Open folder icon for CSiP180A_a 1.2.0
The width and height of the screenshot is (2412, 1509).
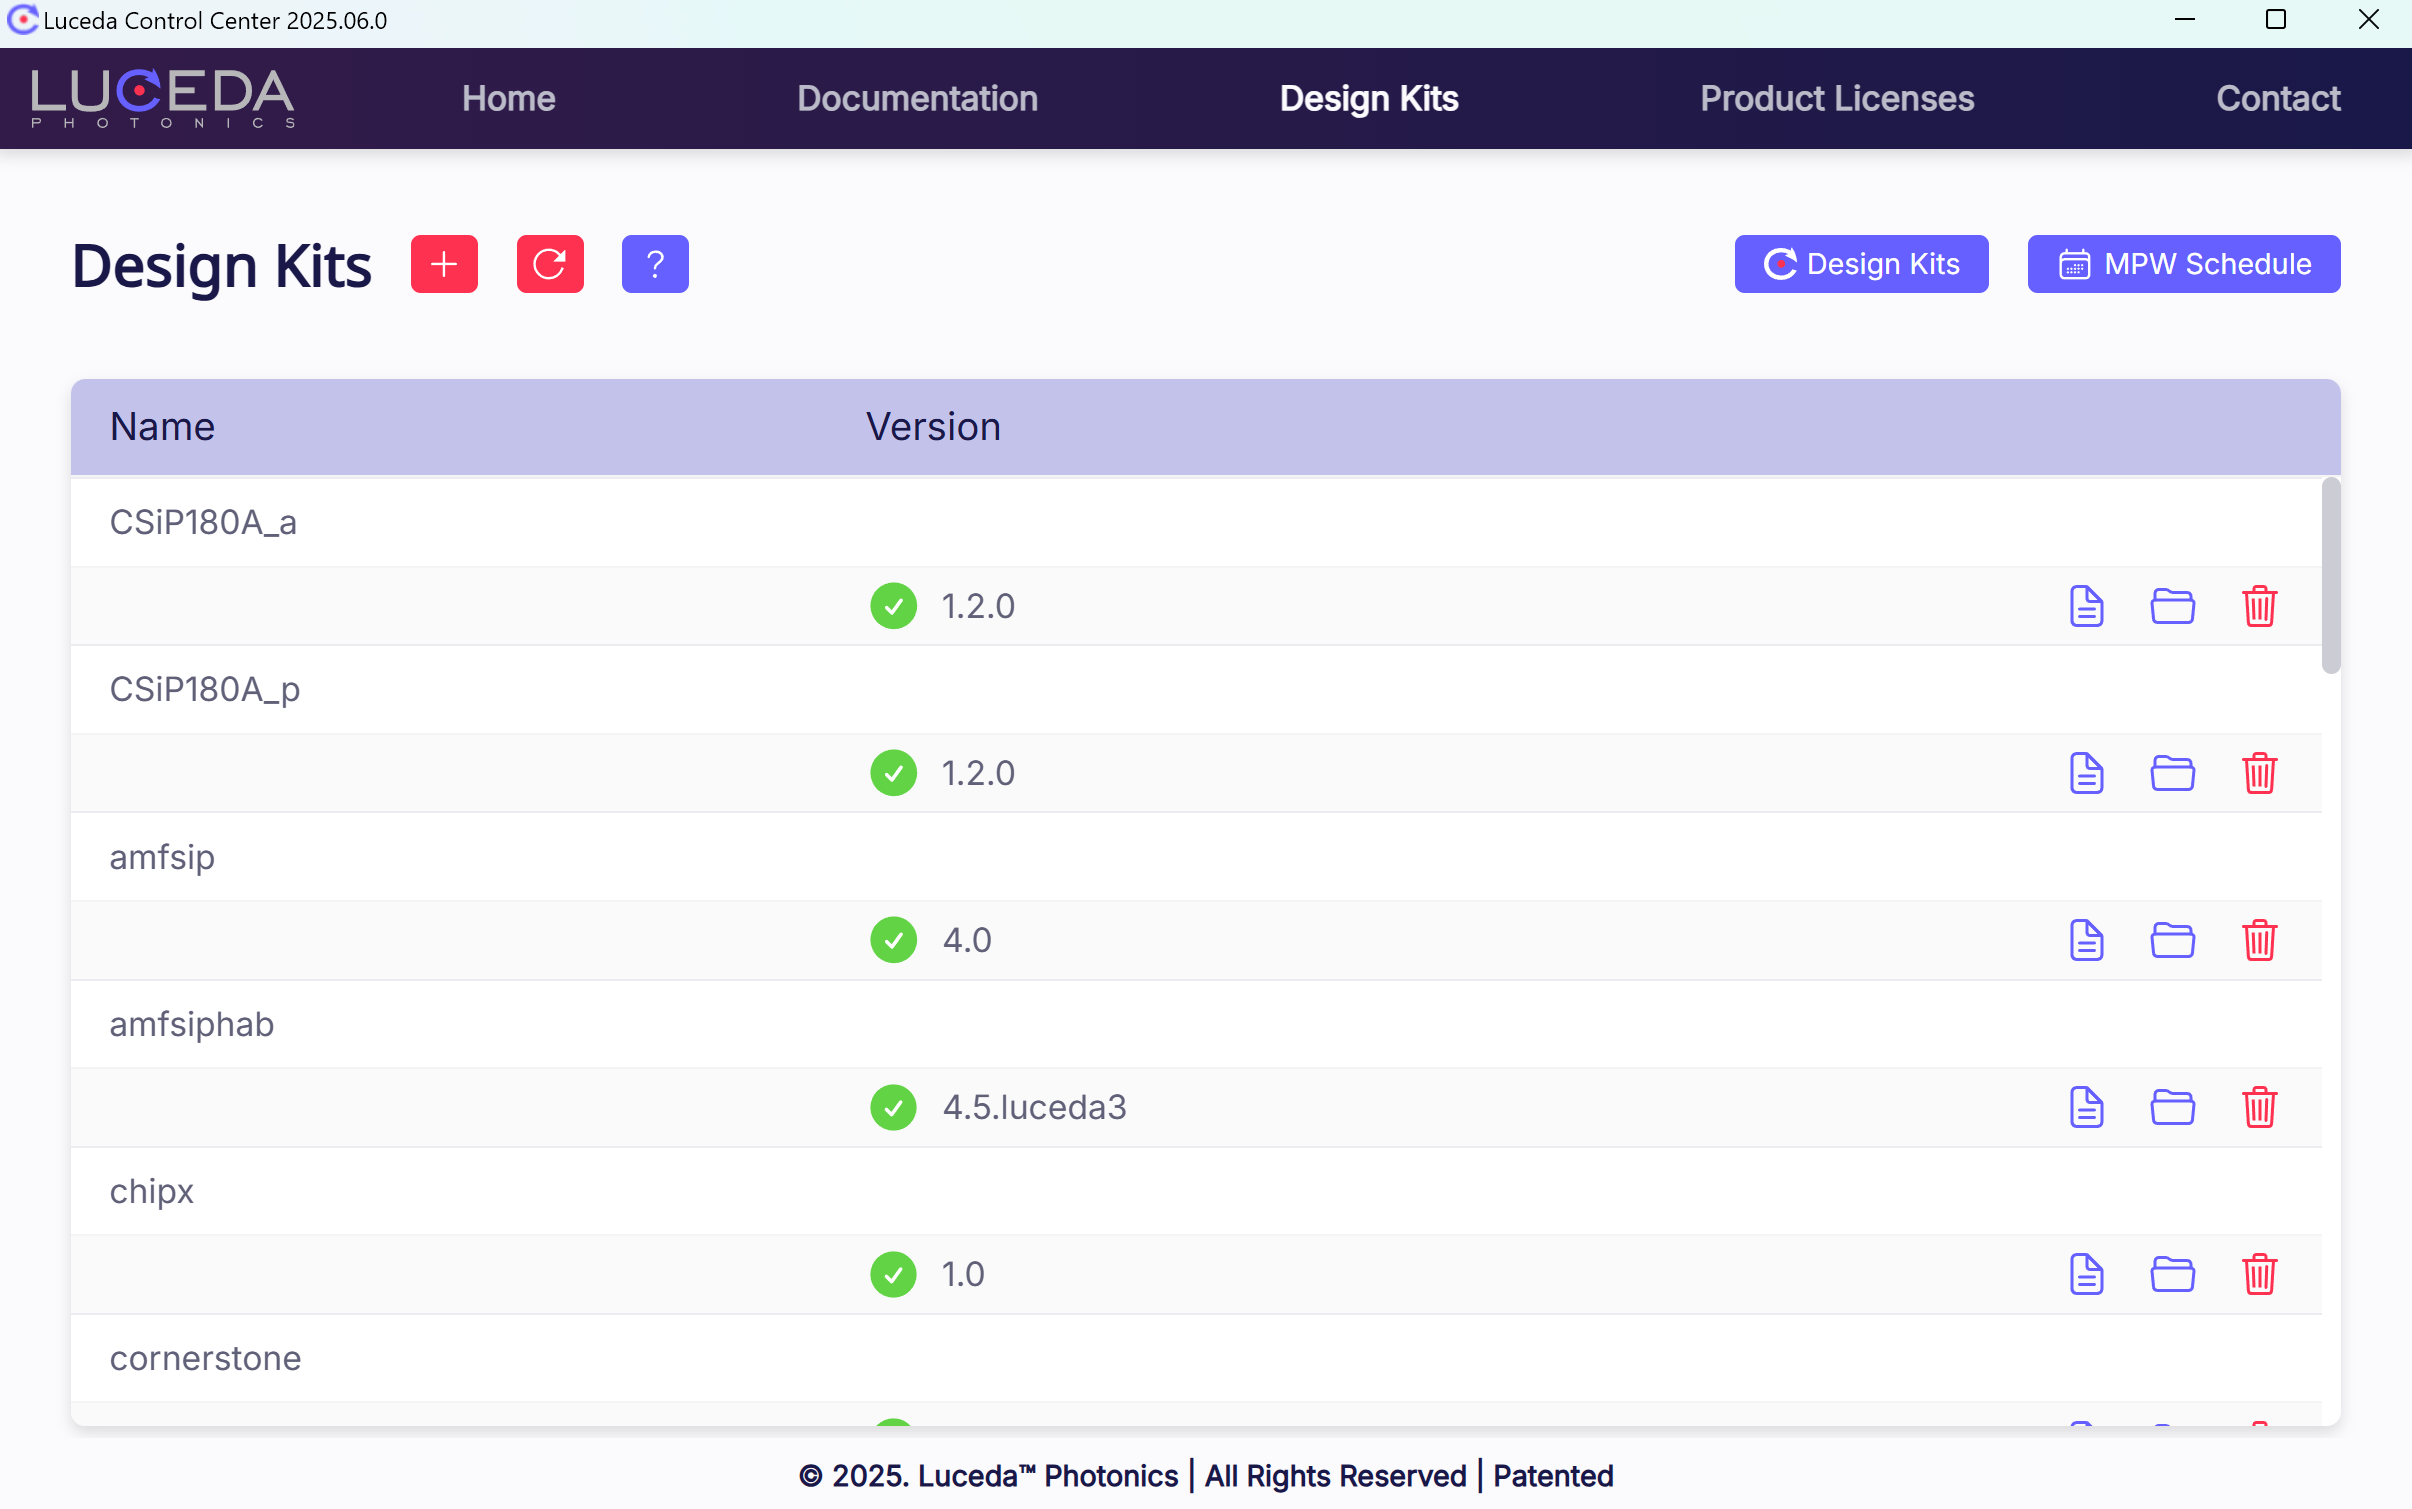[2172, 606]
